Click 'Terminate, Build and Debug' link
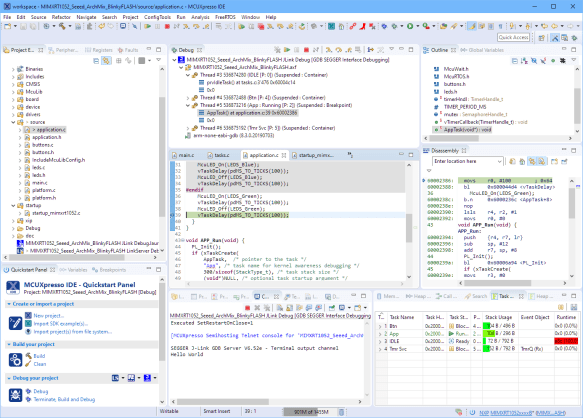This screenshot has width=583, height=418. [x=64, y=399]
